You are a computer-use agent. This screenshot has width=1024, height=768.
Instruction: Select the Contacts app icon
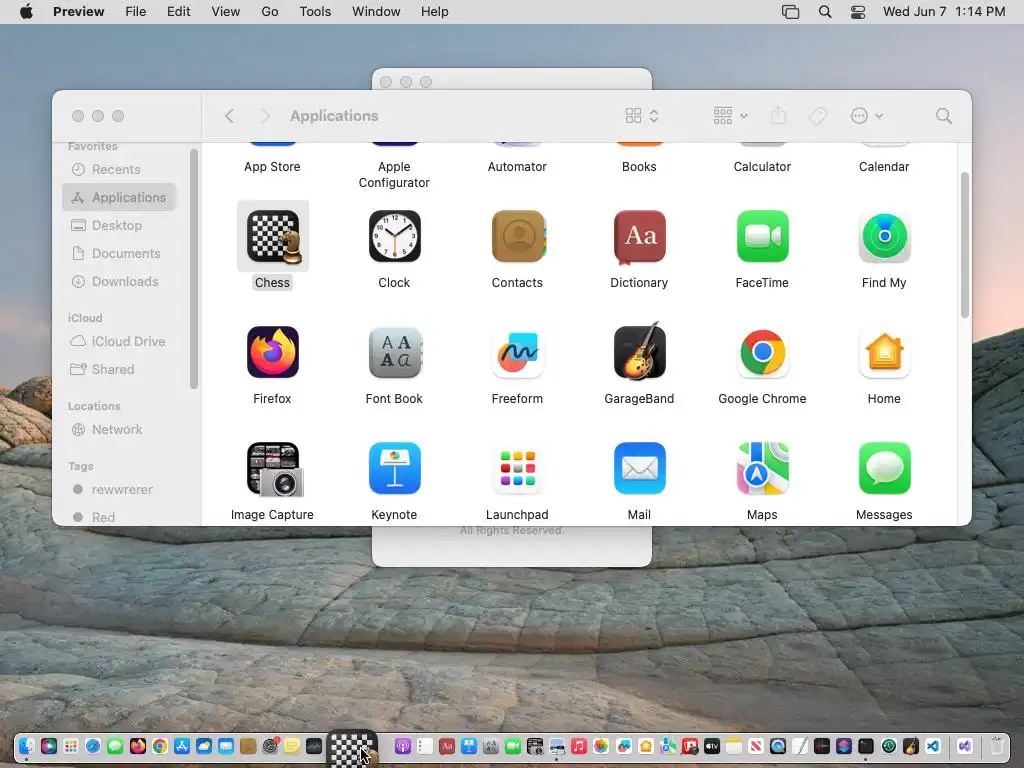point(517,236)
